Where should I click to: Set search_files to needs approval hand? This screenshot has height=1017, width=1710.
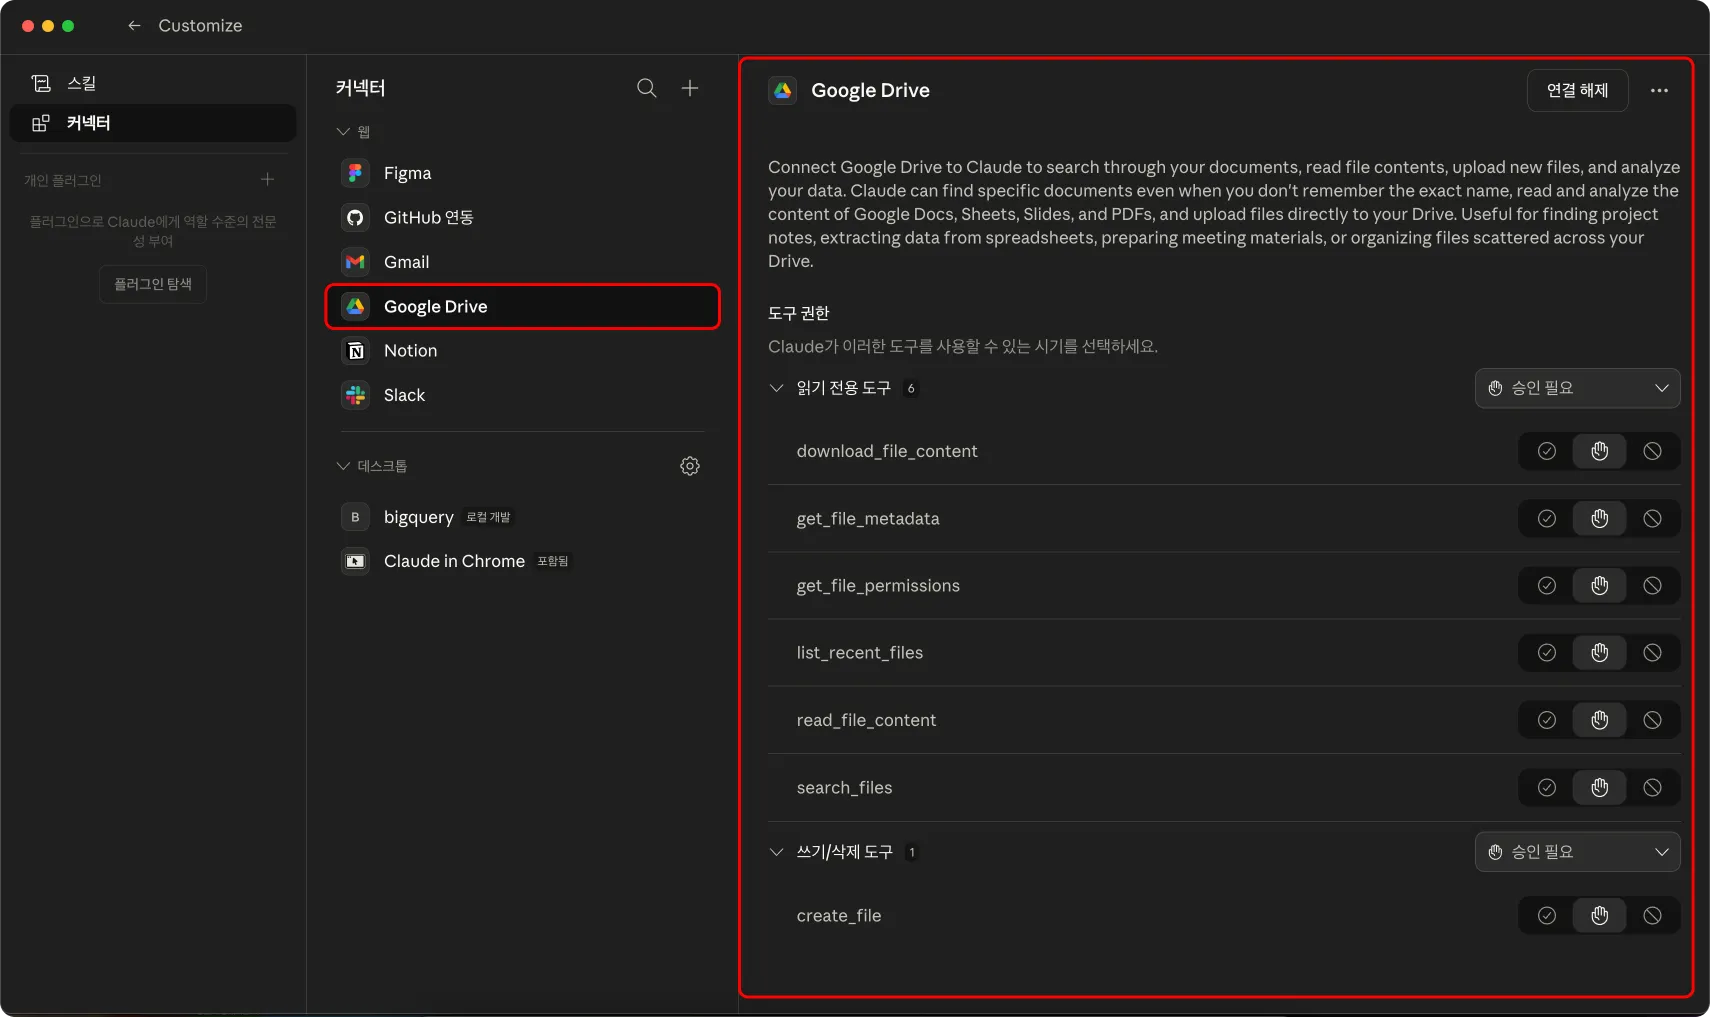[x=1599, y=787]
